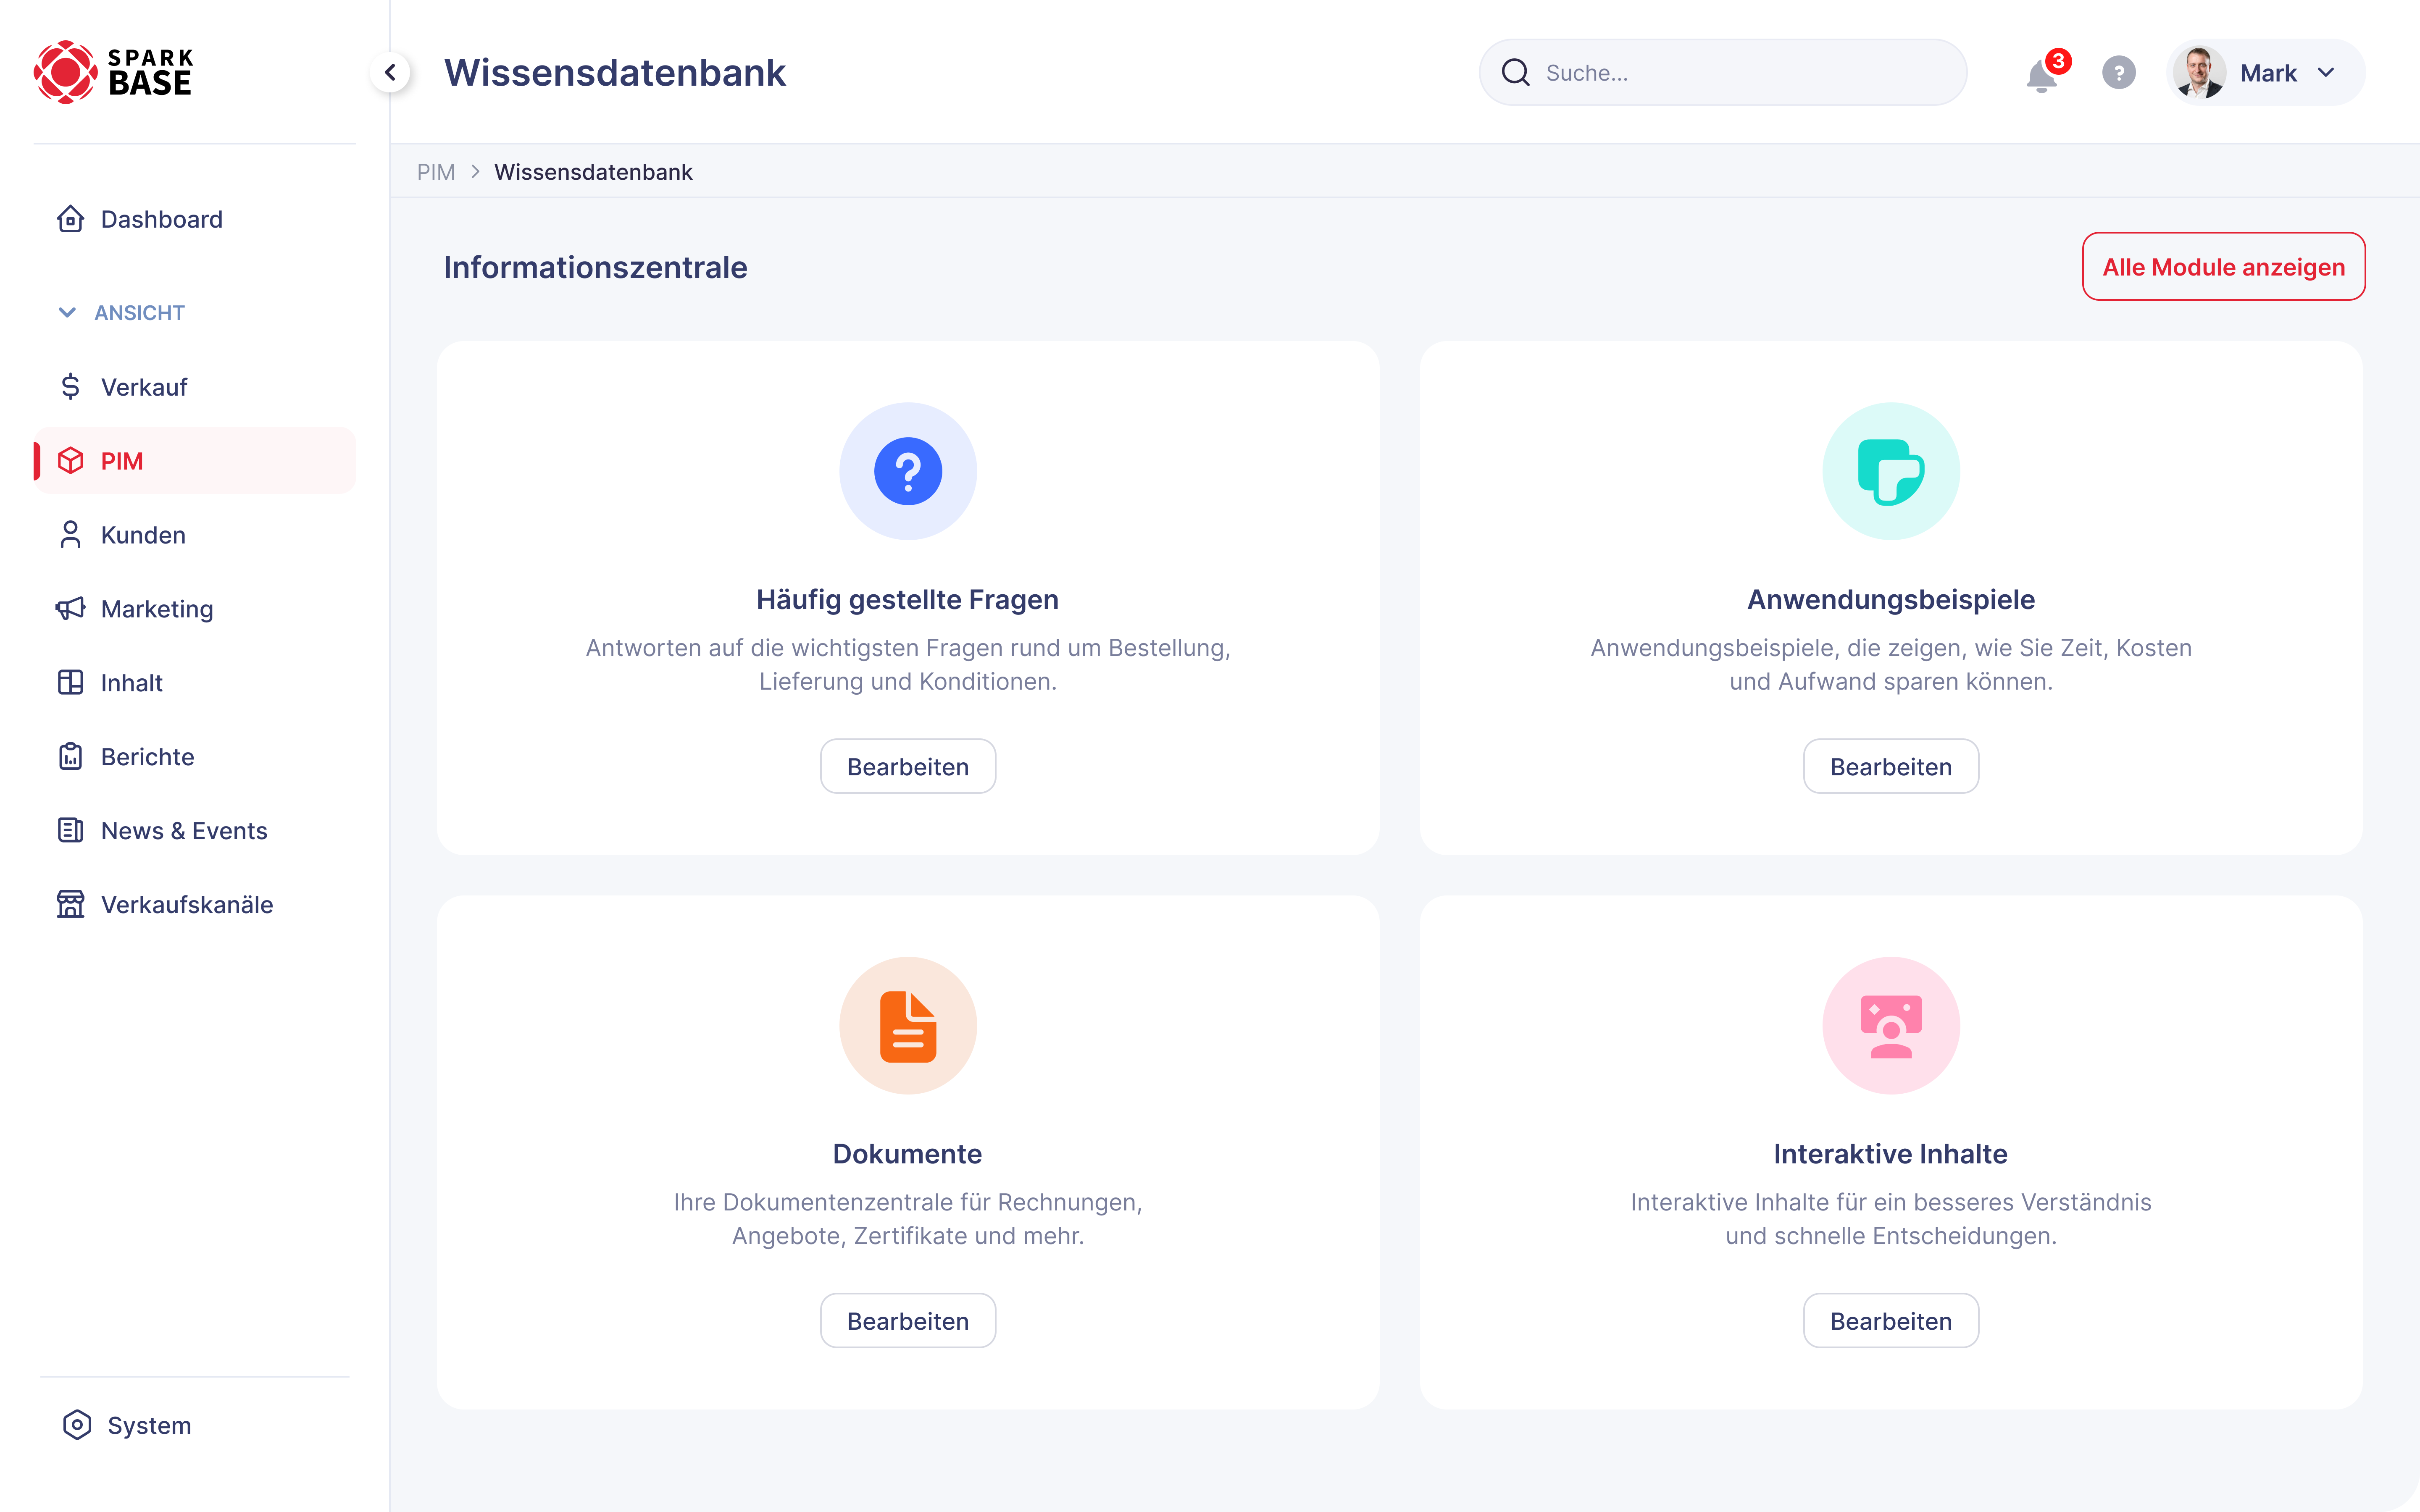Image resolution: width=2420 pixels, height=1512 pixels.
Task: Click Alle Module anzeigen button
Action: tap(2223, 267)
